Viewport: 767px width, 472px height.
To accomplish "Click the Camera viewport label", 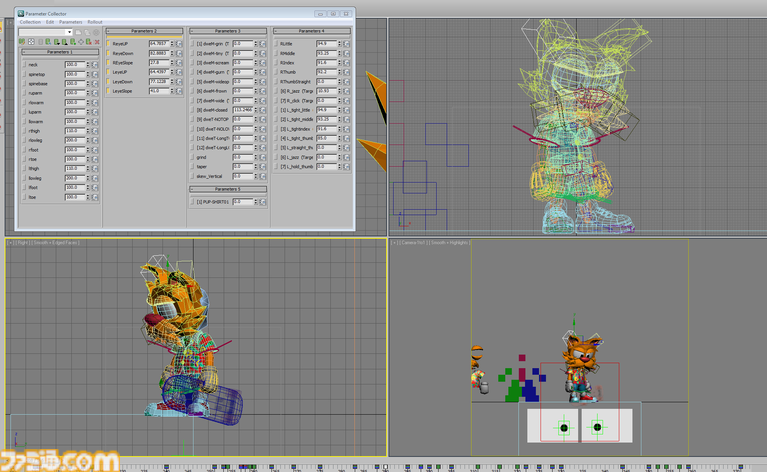I will point(414,243).
